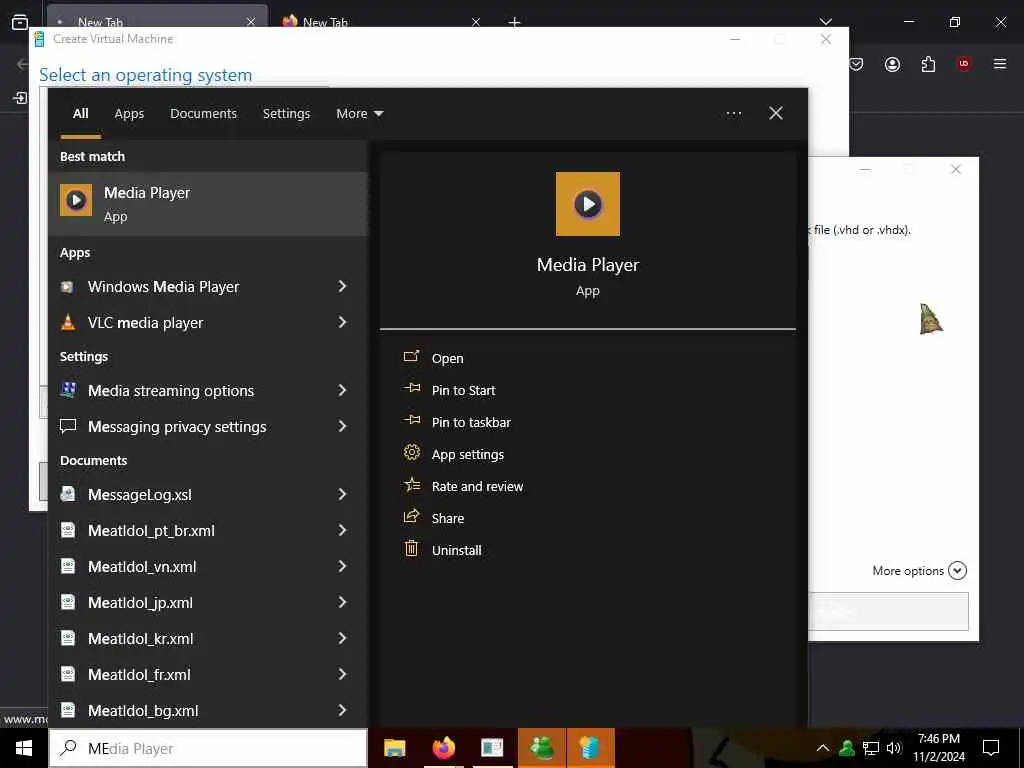
Task: Click the Windows Media Player app icon
Action: click(67, 287)
